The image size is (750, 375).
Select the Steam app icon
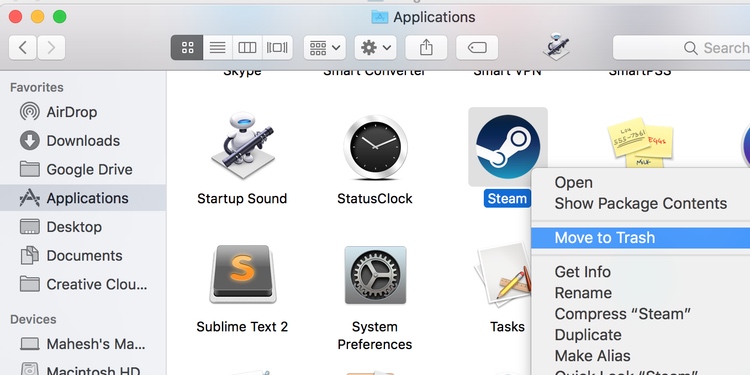508,147
